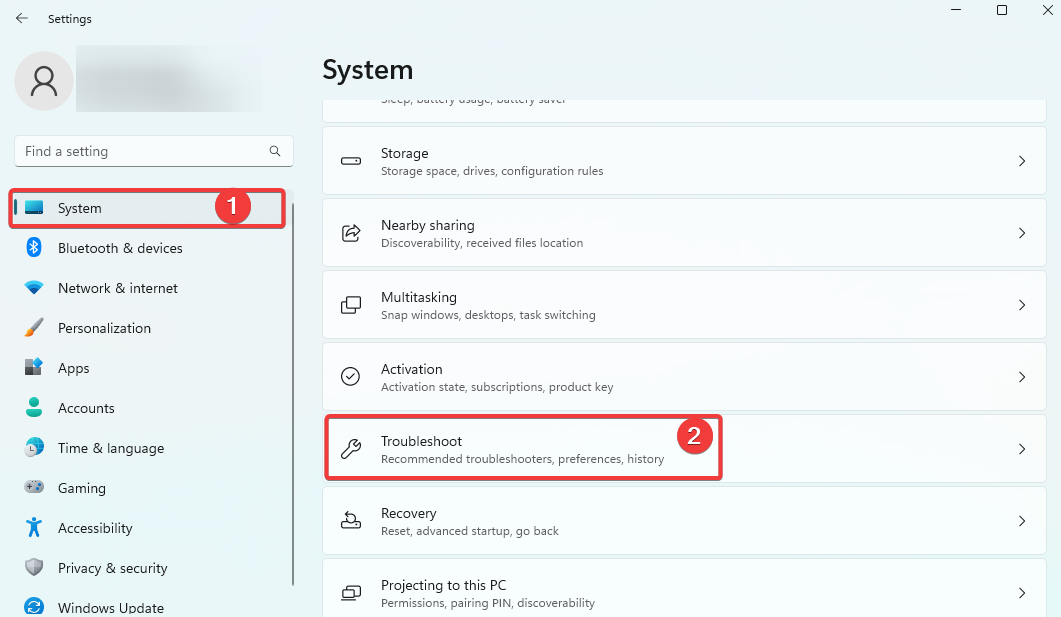The image size is (1061, 617).
Task: Click the Activation row chevron
Action: click(x=1022, y=377)
